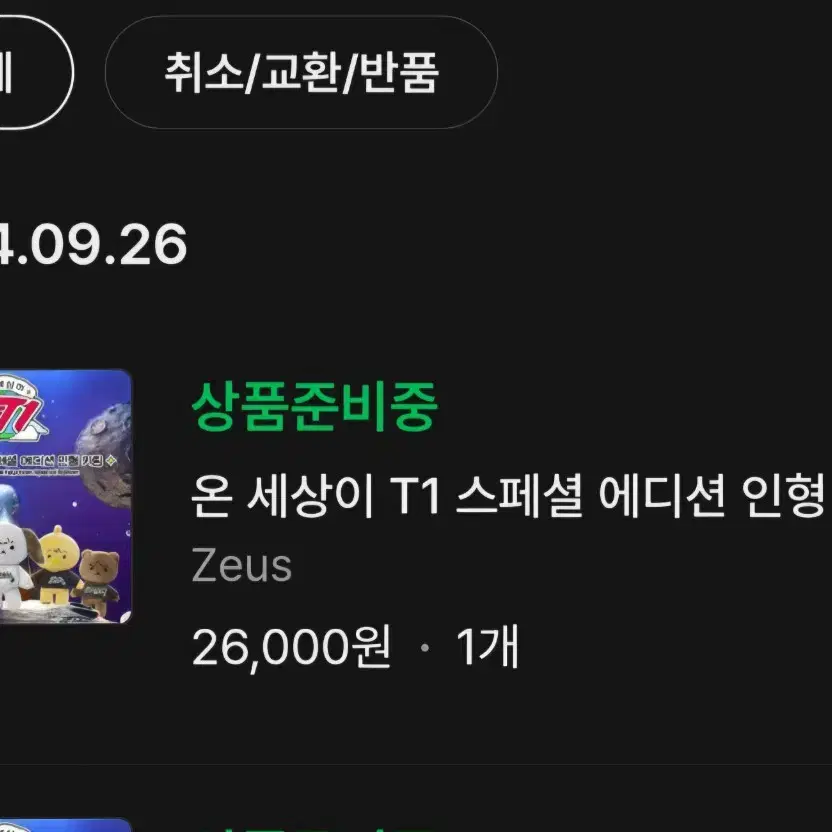Tap the green diamond sparkle beside the thumbnail banner
Viewport: 832px width, 832px height.
pyautogui.click(x=111, y=461)
